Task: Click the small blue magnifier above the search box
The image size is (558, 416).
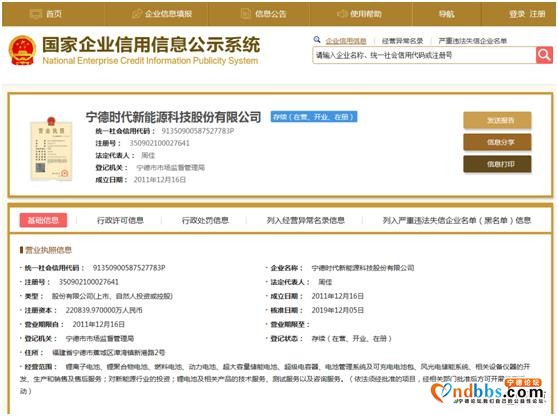Action: [317, 40]
